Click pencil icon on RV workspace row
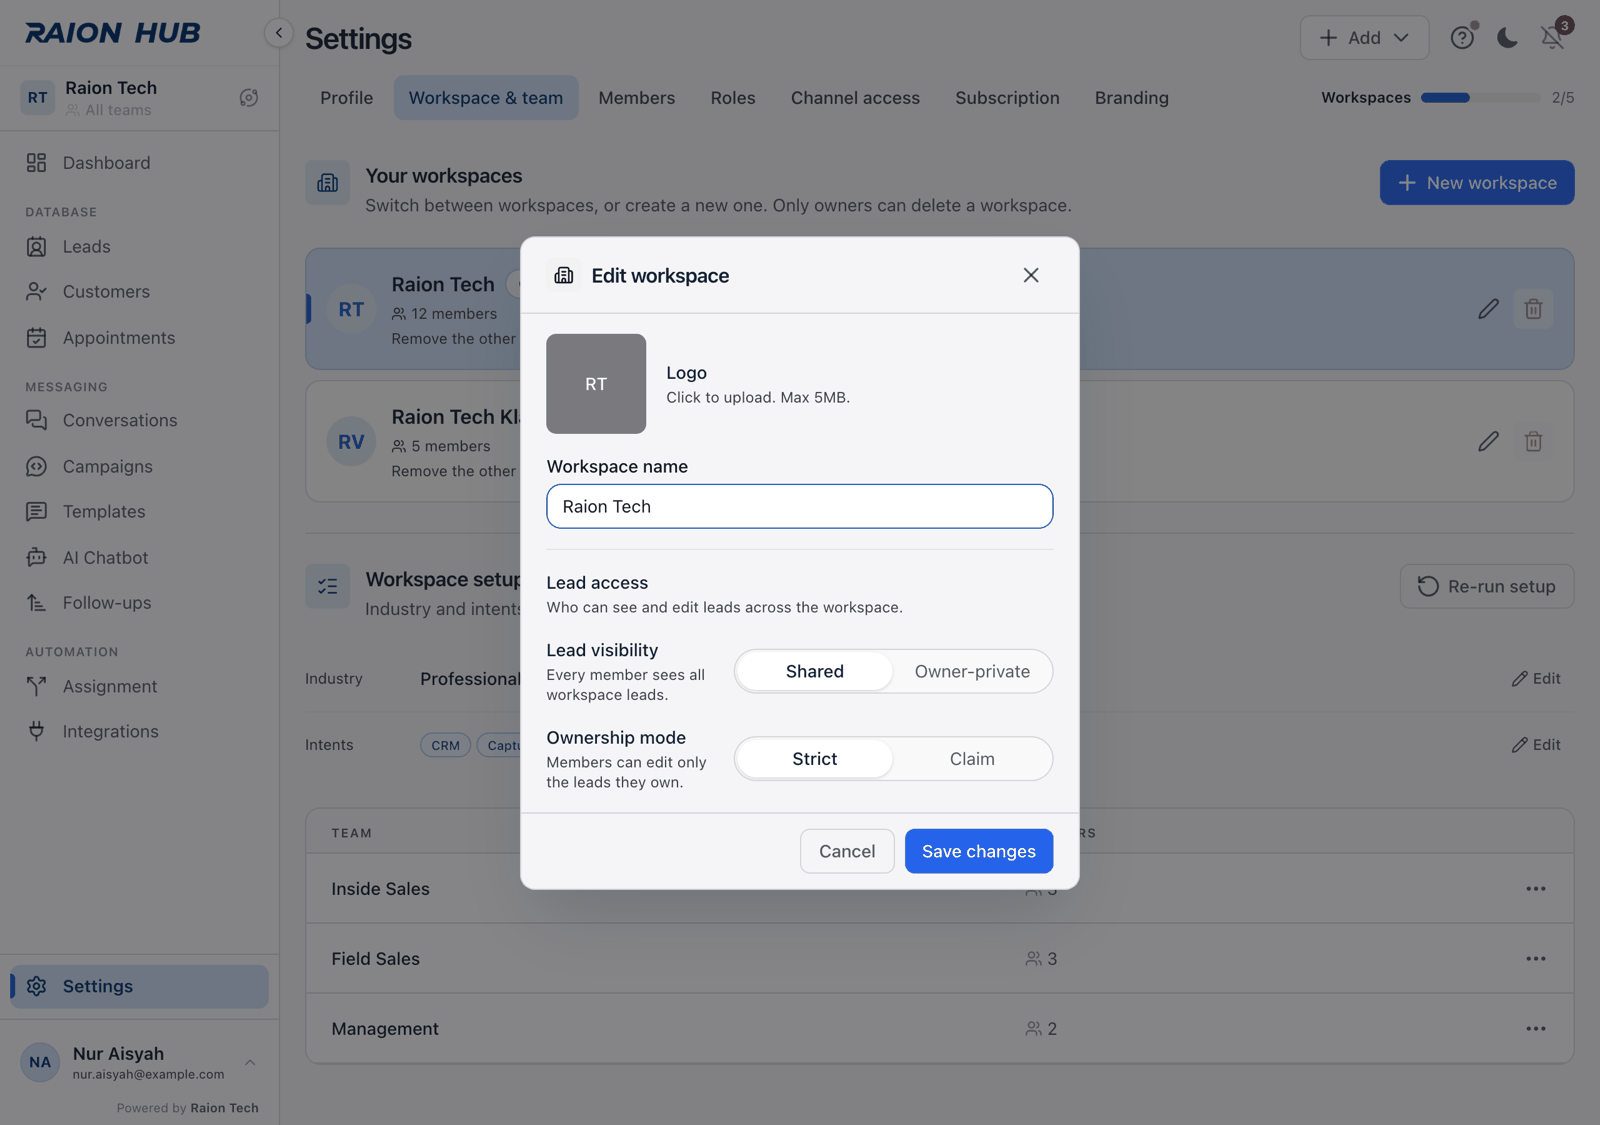Screen dimensions: 1600x1125 pyautogui.click(x=1488, y=441)
